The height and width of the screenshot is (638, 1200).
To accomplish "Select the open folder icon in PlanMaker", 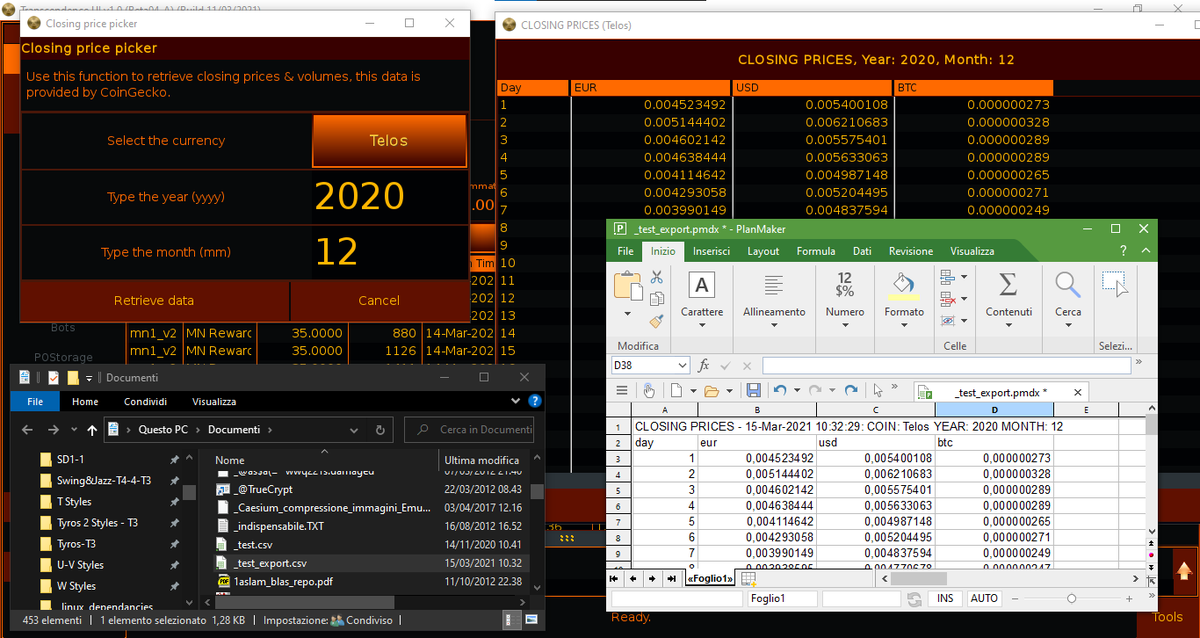I will (710, 390).
